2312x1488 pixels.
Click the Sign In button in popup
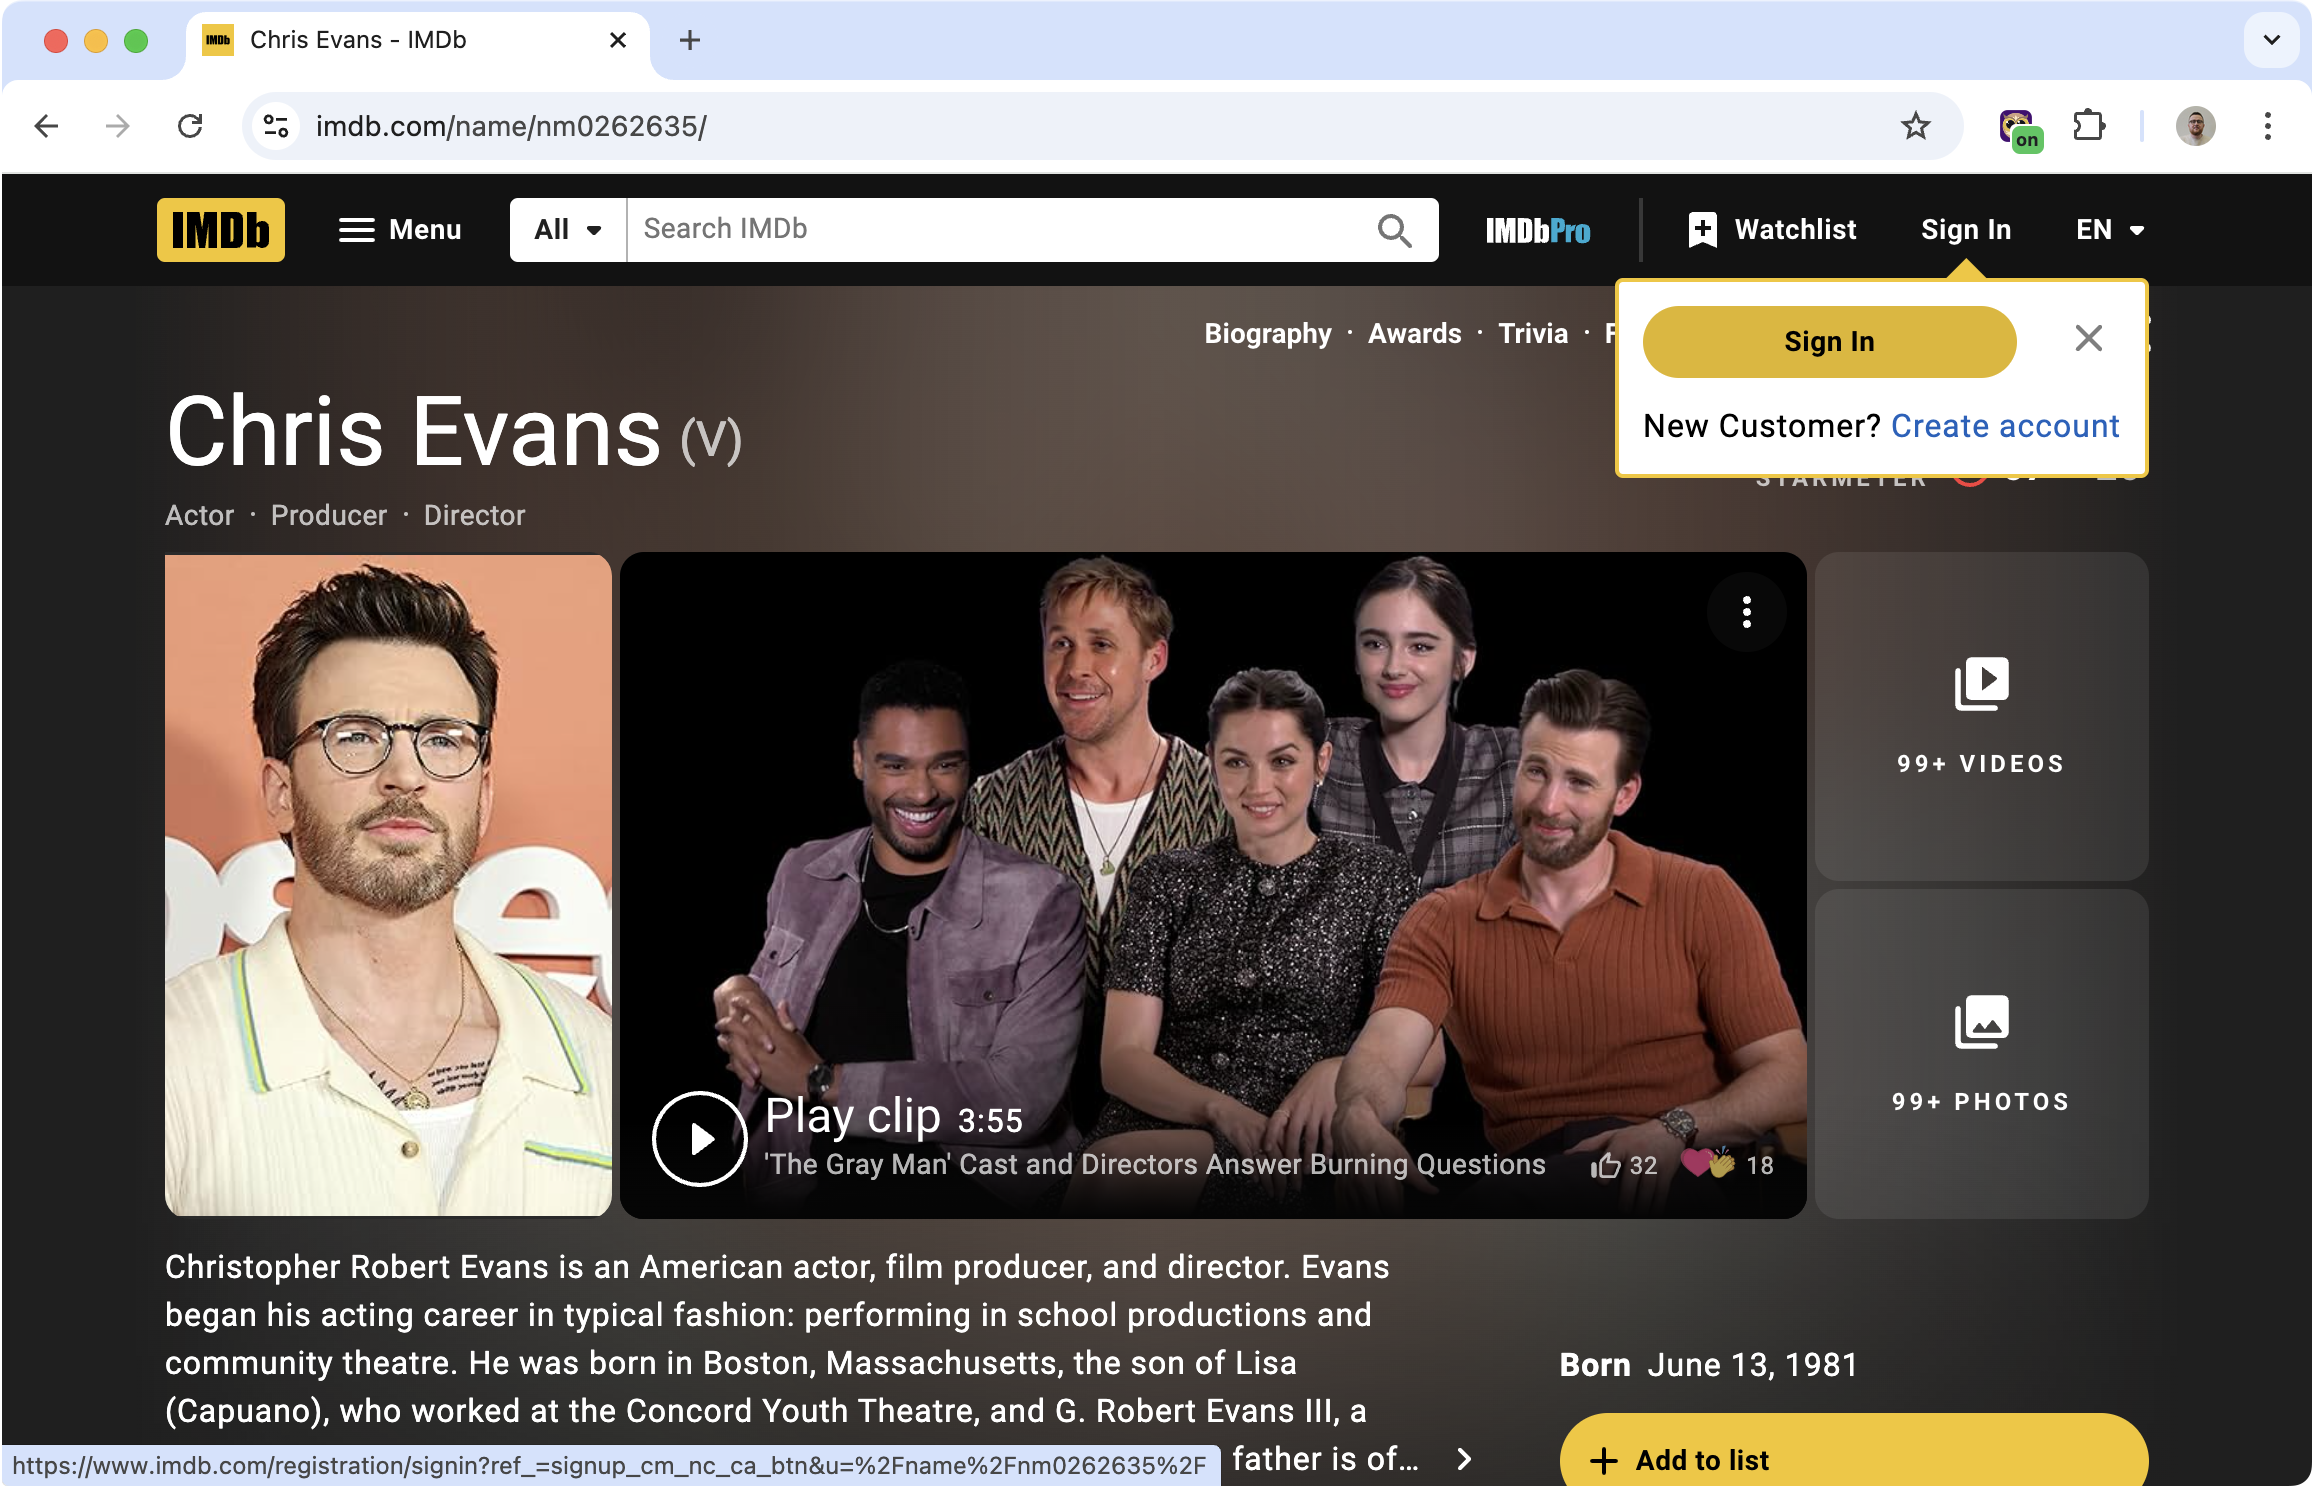[x=1828, y=340]
